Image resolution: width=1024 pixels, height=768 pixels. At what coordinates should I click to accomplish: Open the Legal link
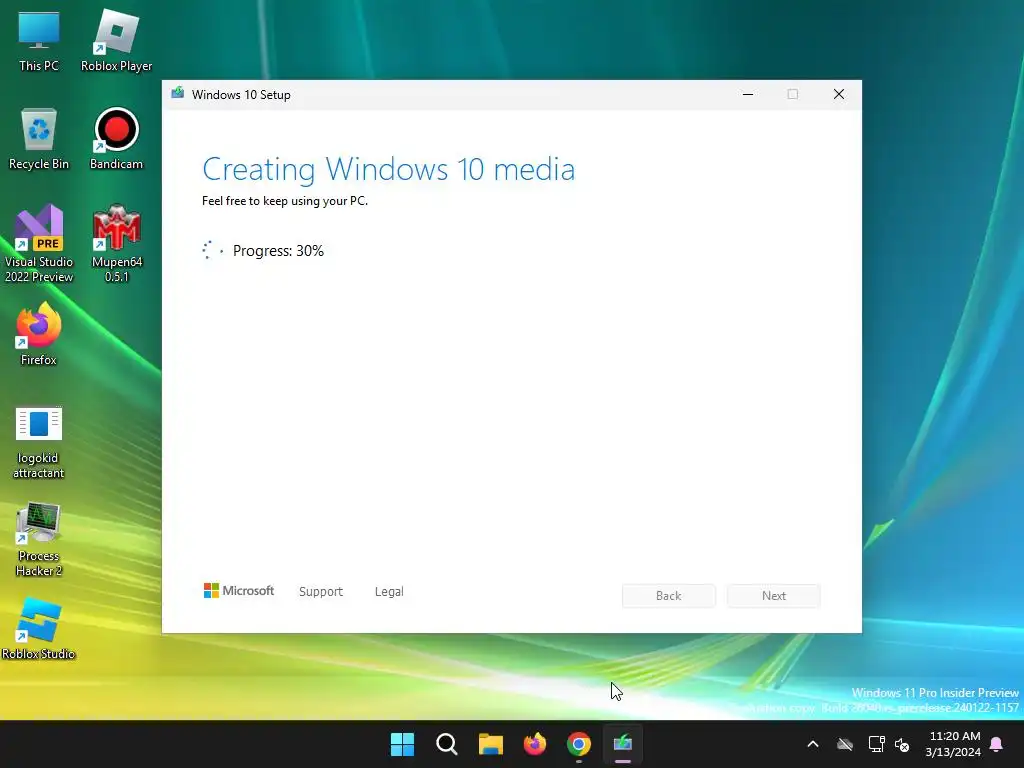click(x=389, y=592)
